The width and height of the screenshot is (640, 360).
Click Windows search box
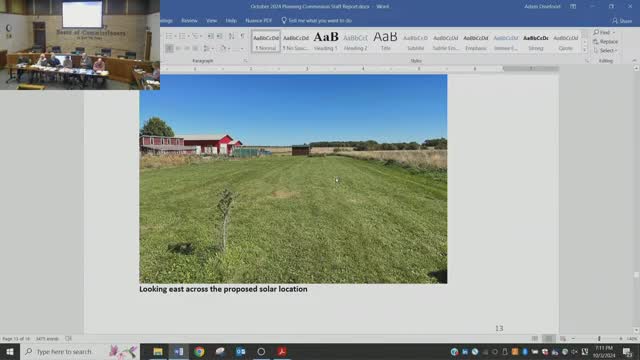(x=80, y=351)
